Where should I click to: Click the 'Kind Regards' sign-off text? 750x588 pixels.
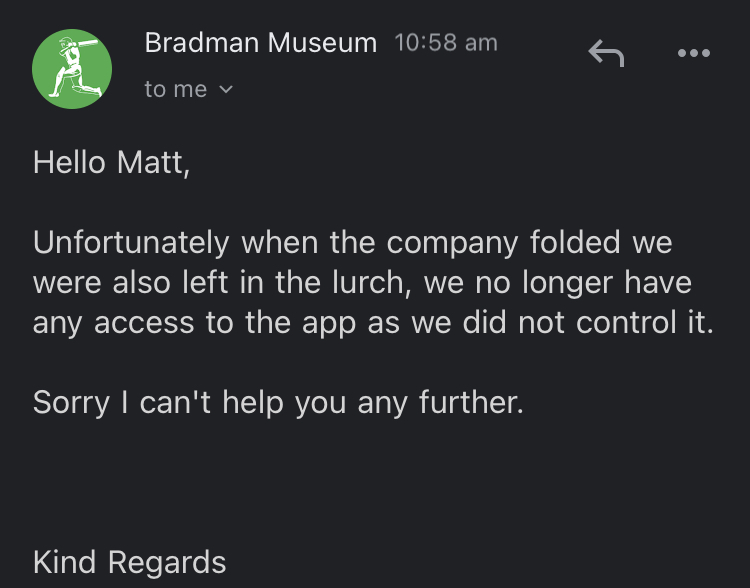(x=129, y=563)
